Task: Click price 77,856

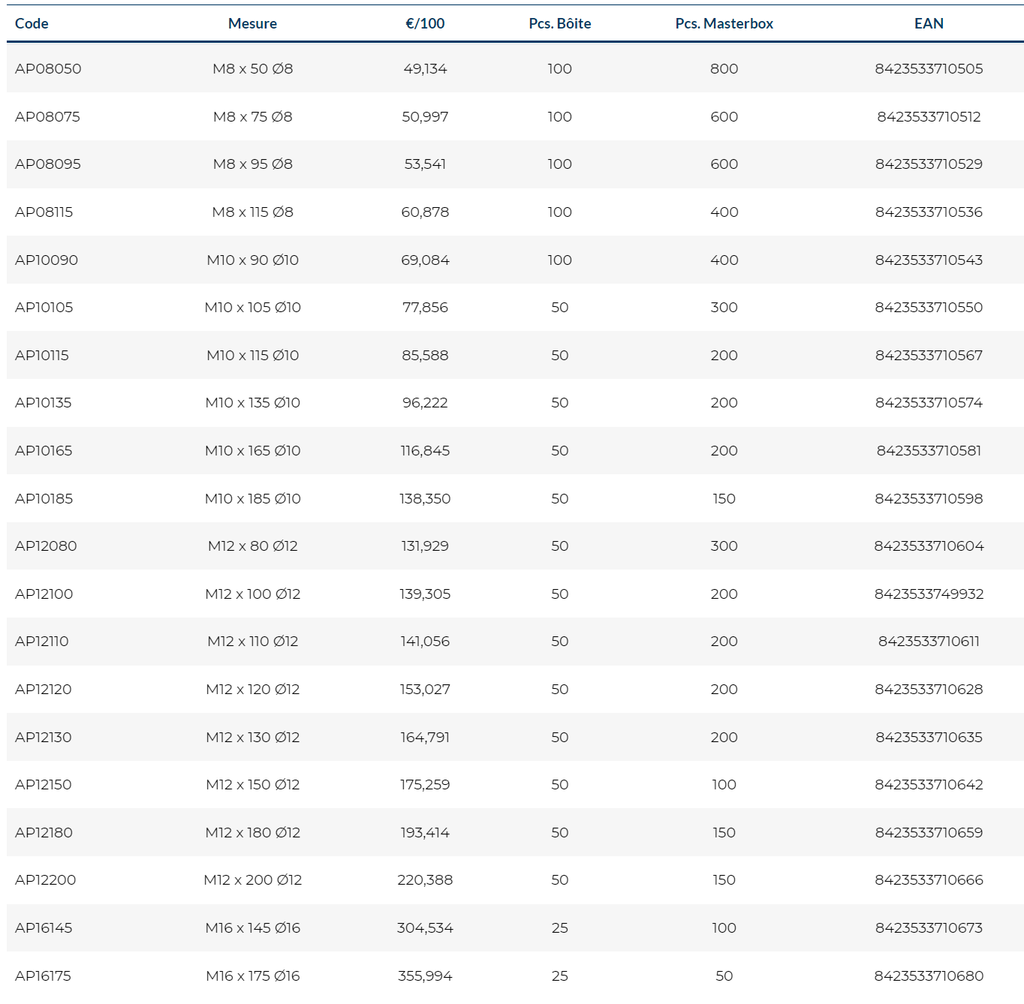Action: pyautogui.click(x=425, y=307)
